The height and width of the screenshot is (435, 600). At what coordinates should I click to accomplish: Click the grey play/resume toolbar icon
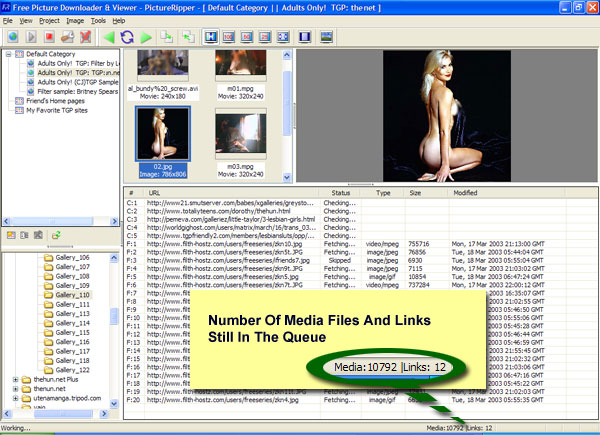[x=31, y=37]
